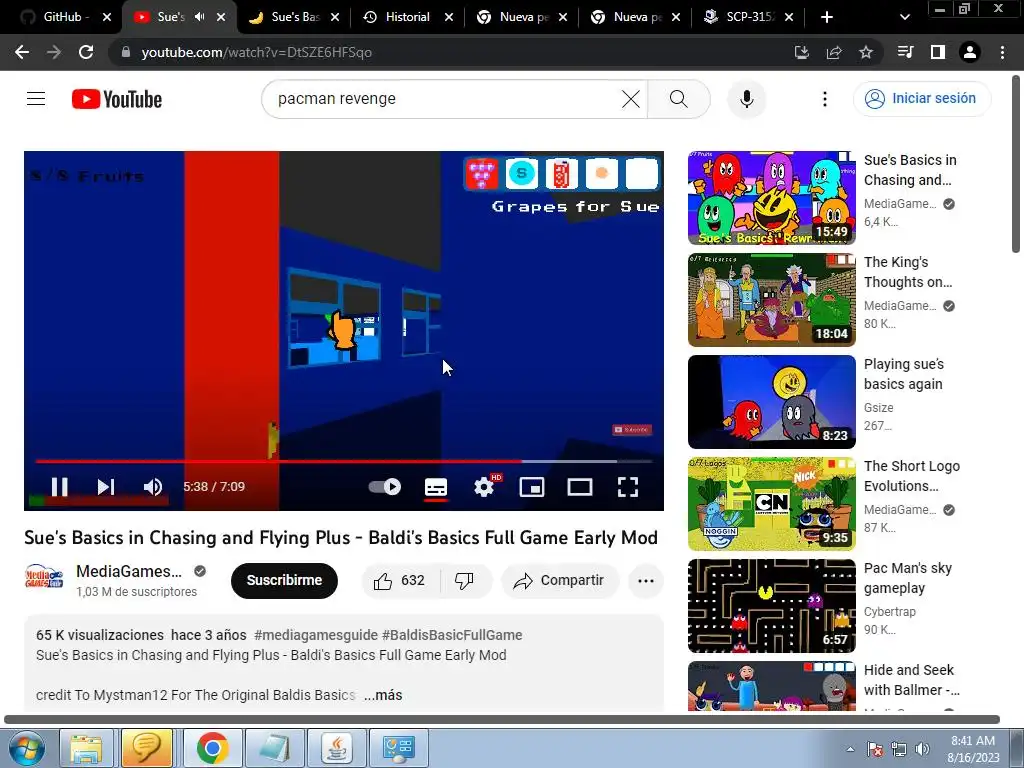The image size is (1024, 768).
Task: Open the Windows Start menu
Action: [x=26, y=748]
